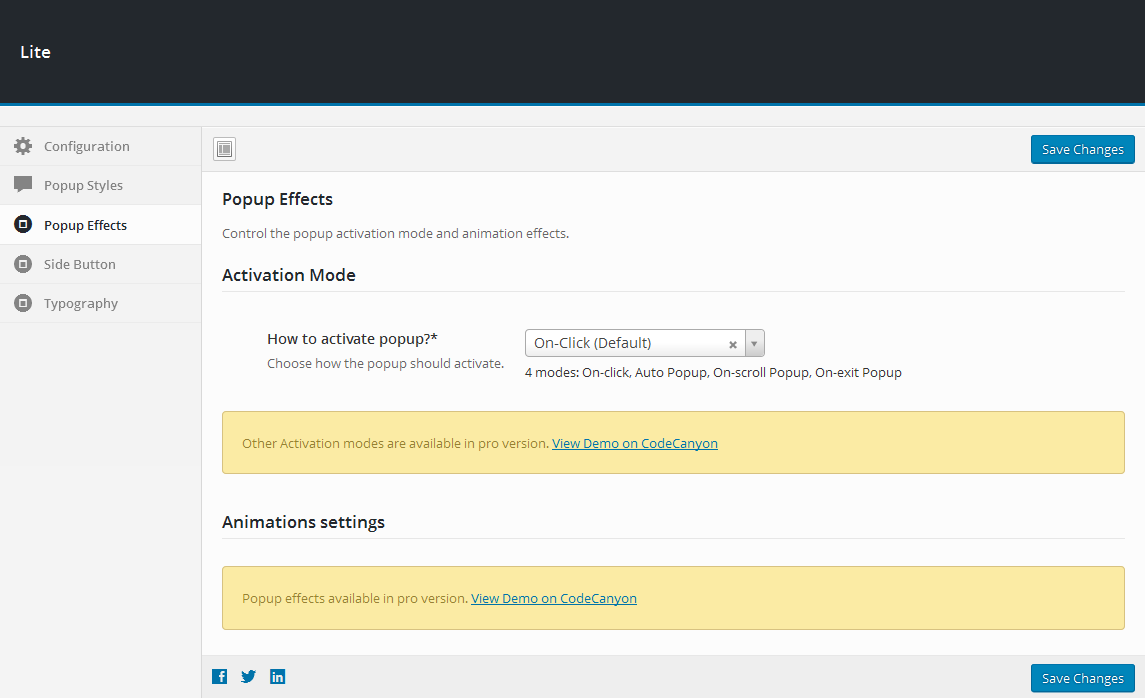The width and height of the screenshot is (1145, 698).
Task: Toggle the expand all sections icon
Action: pyautogui.click(x=224, y=149)
